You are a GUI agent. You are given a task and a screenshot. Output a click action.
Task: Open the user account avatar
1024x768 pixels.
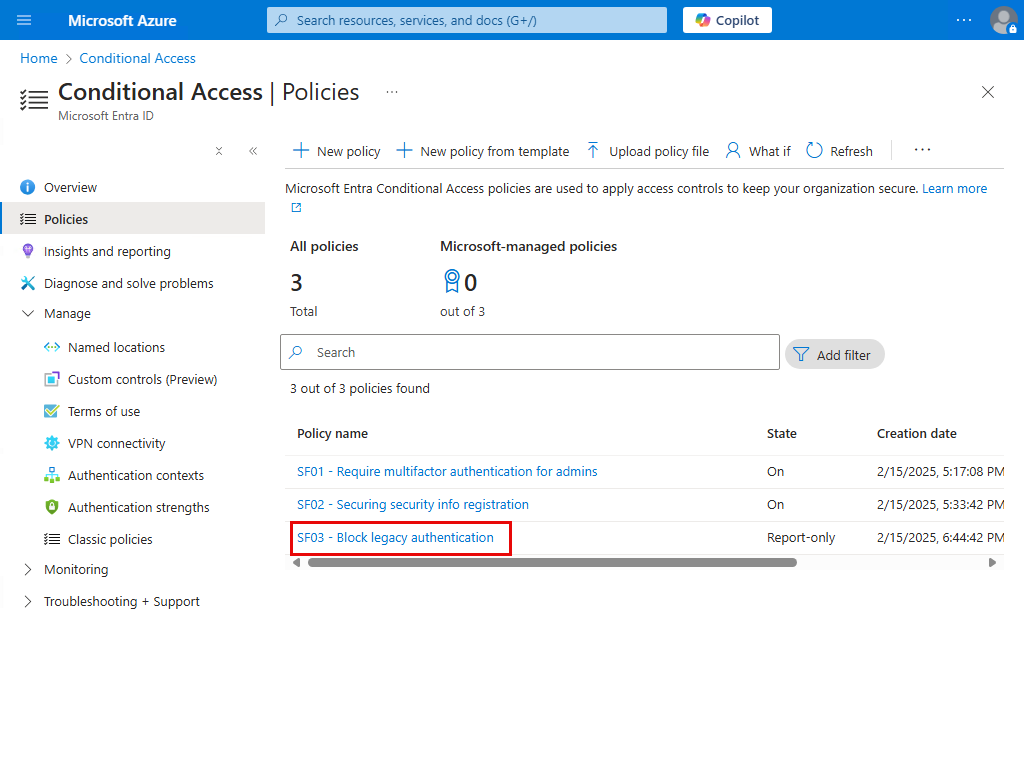pos(1003,20)
